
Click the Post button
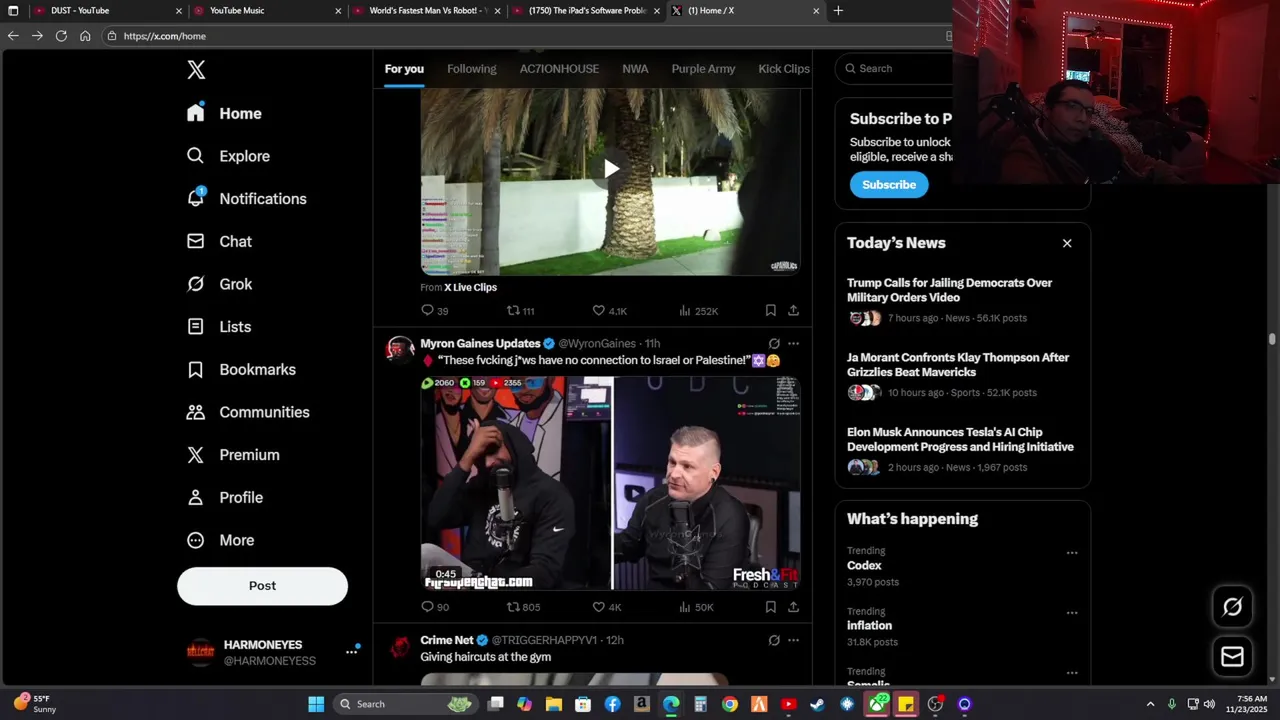coord(262,586)
